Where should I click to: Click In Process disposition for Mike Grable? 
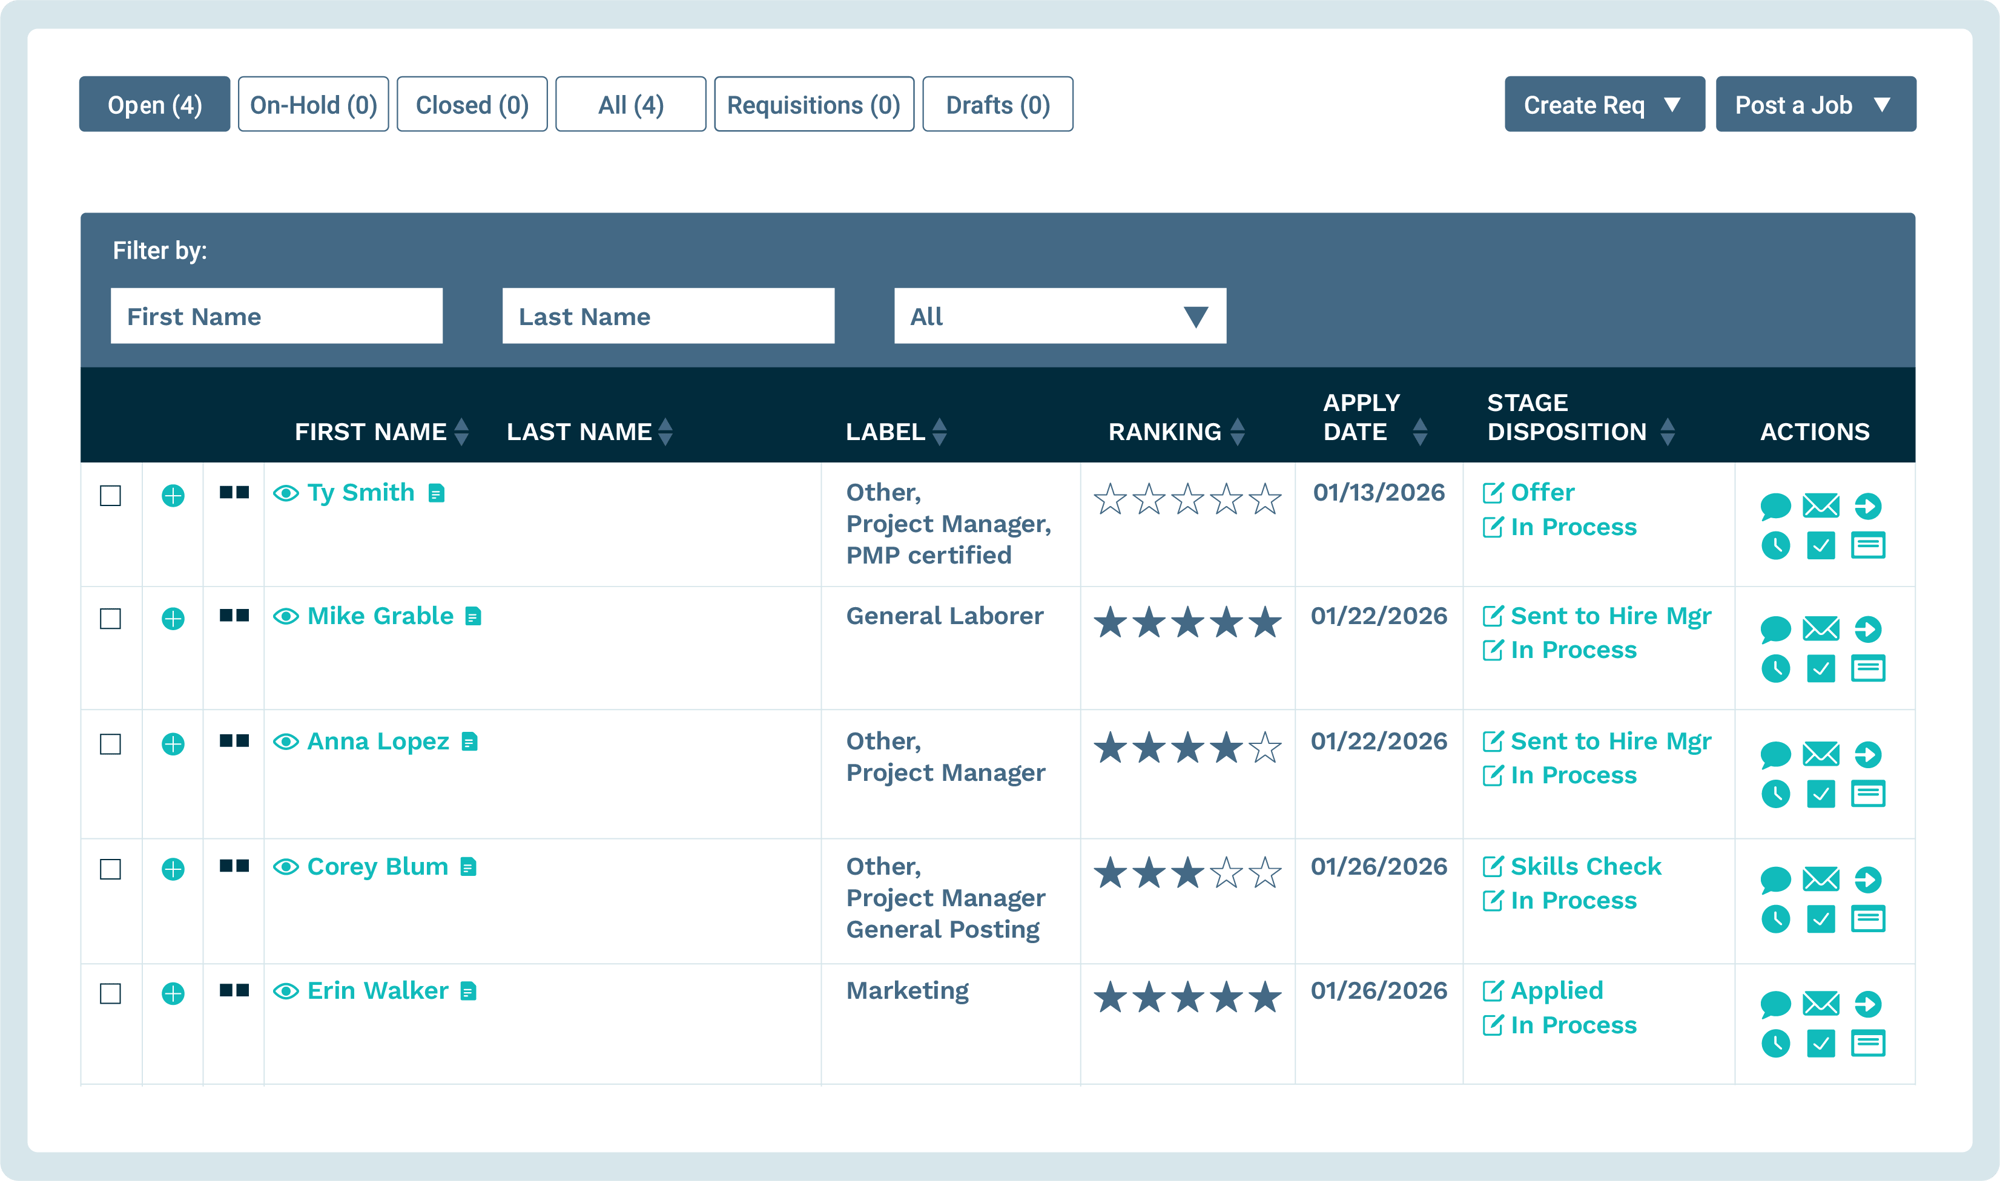1573,650
